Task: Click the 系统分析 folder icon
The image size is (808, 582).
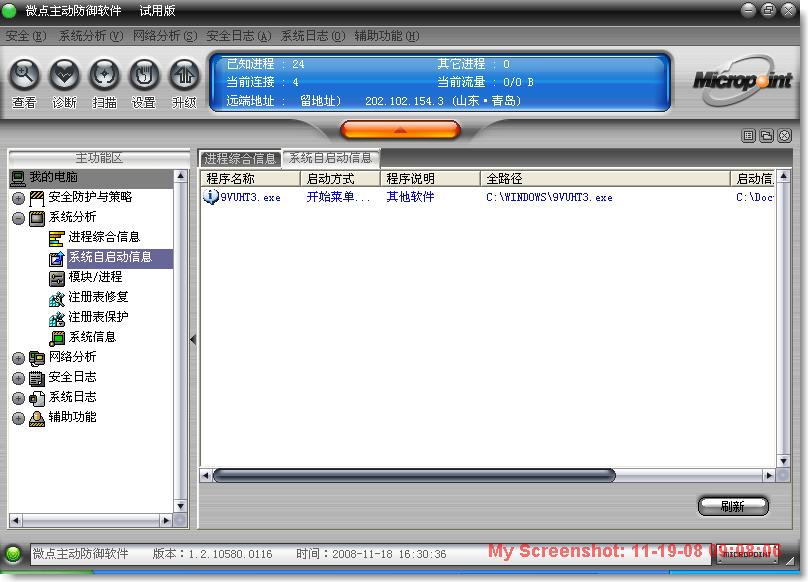Action: [37, 218]
